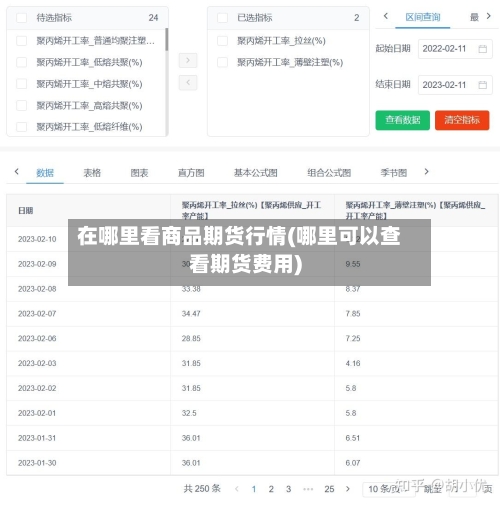
Task: Go to page 25
Action: pyautogui.click(x=329, y=489)
